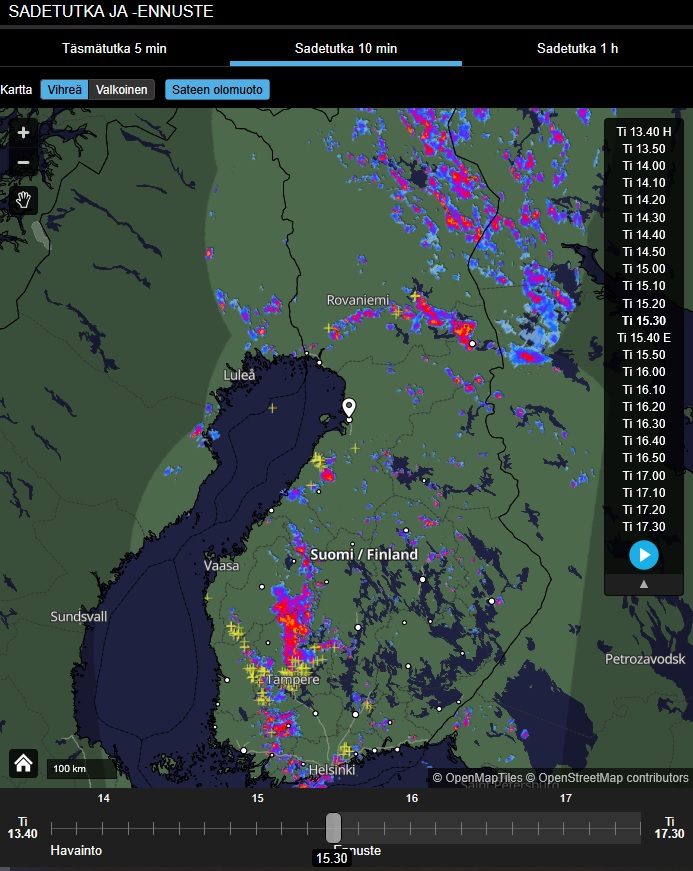
Task: Reset map with home icon
Action: coord(23,763)
